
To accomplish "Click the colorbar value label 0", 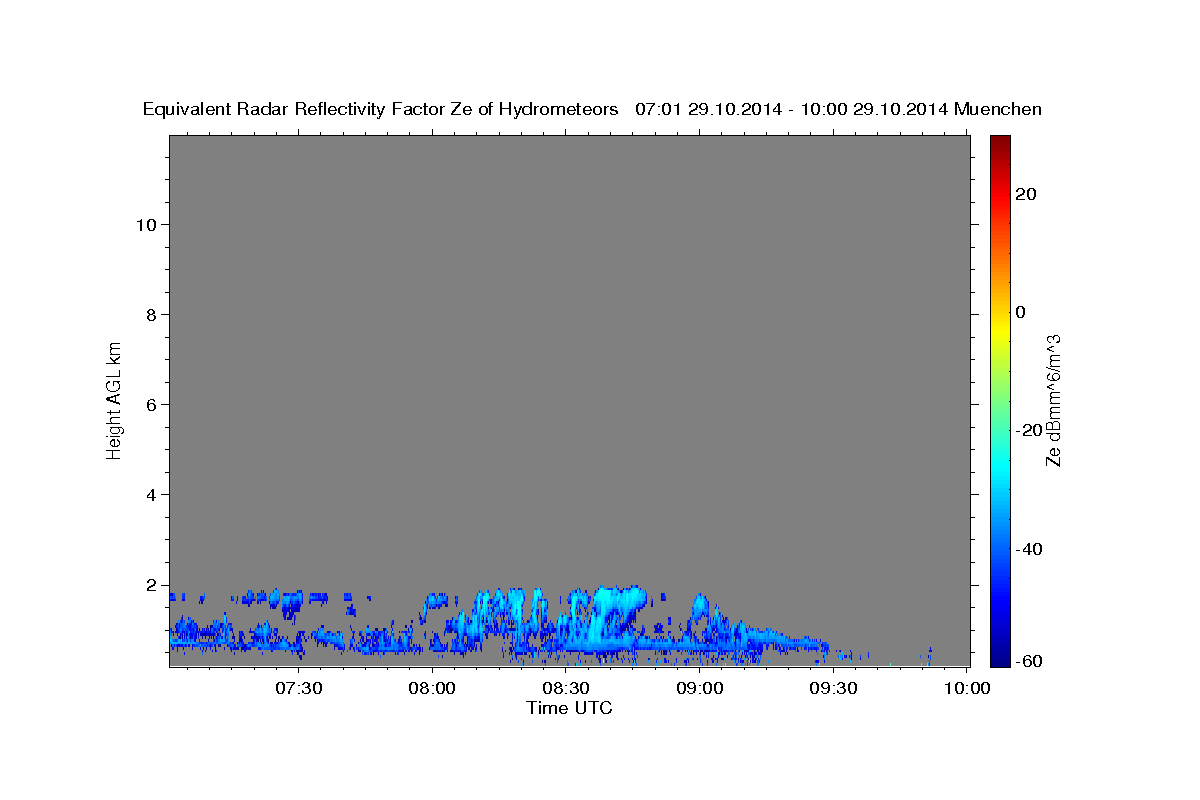I will click(1020, 312).
